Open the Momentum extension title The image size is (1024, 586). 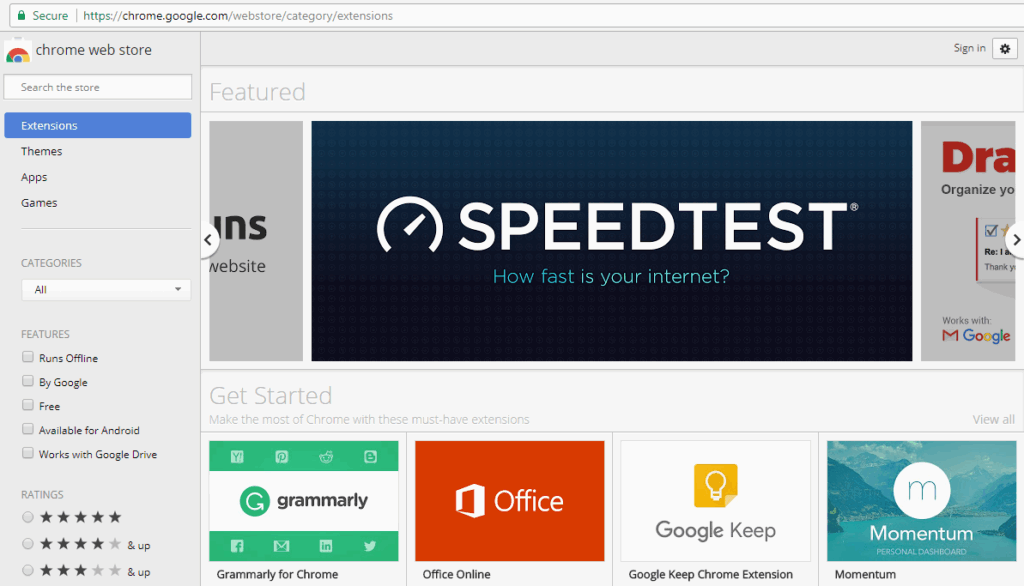tap(865, 574)
